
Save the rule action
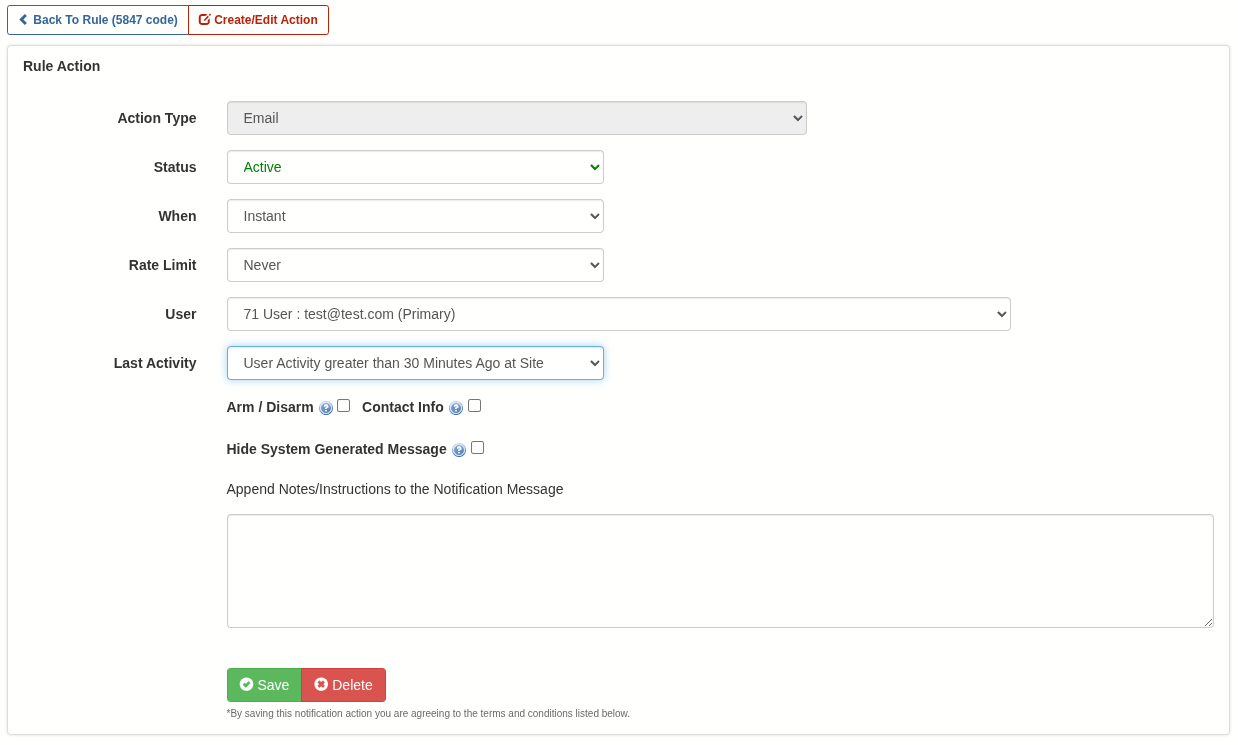[x=264, y=685]
